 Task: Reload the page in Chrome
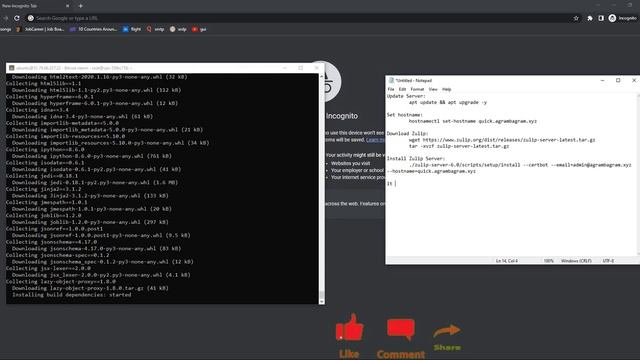click(x=17, y=18)
